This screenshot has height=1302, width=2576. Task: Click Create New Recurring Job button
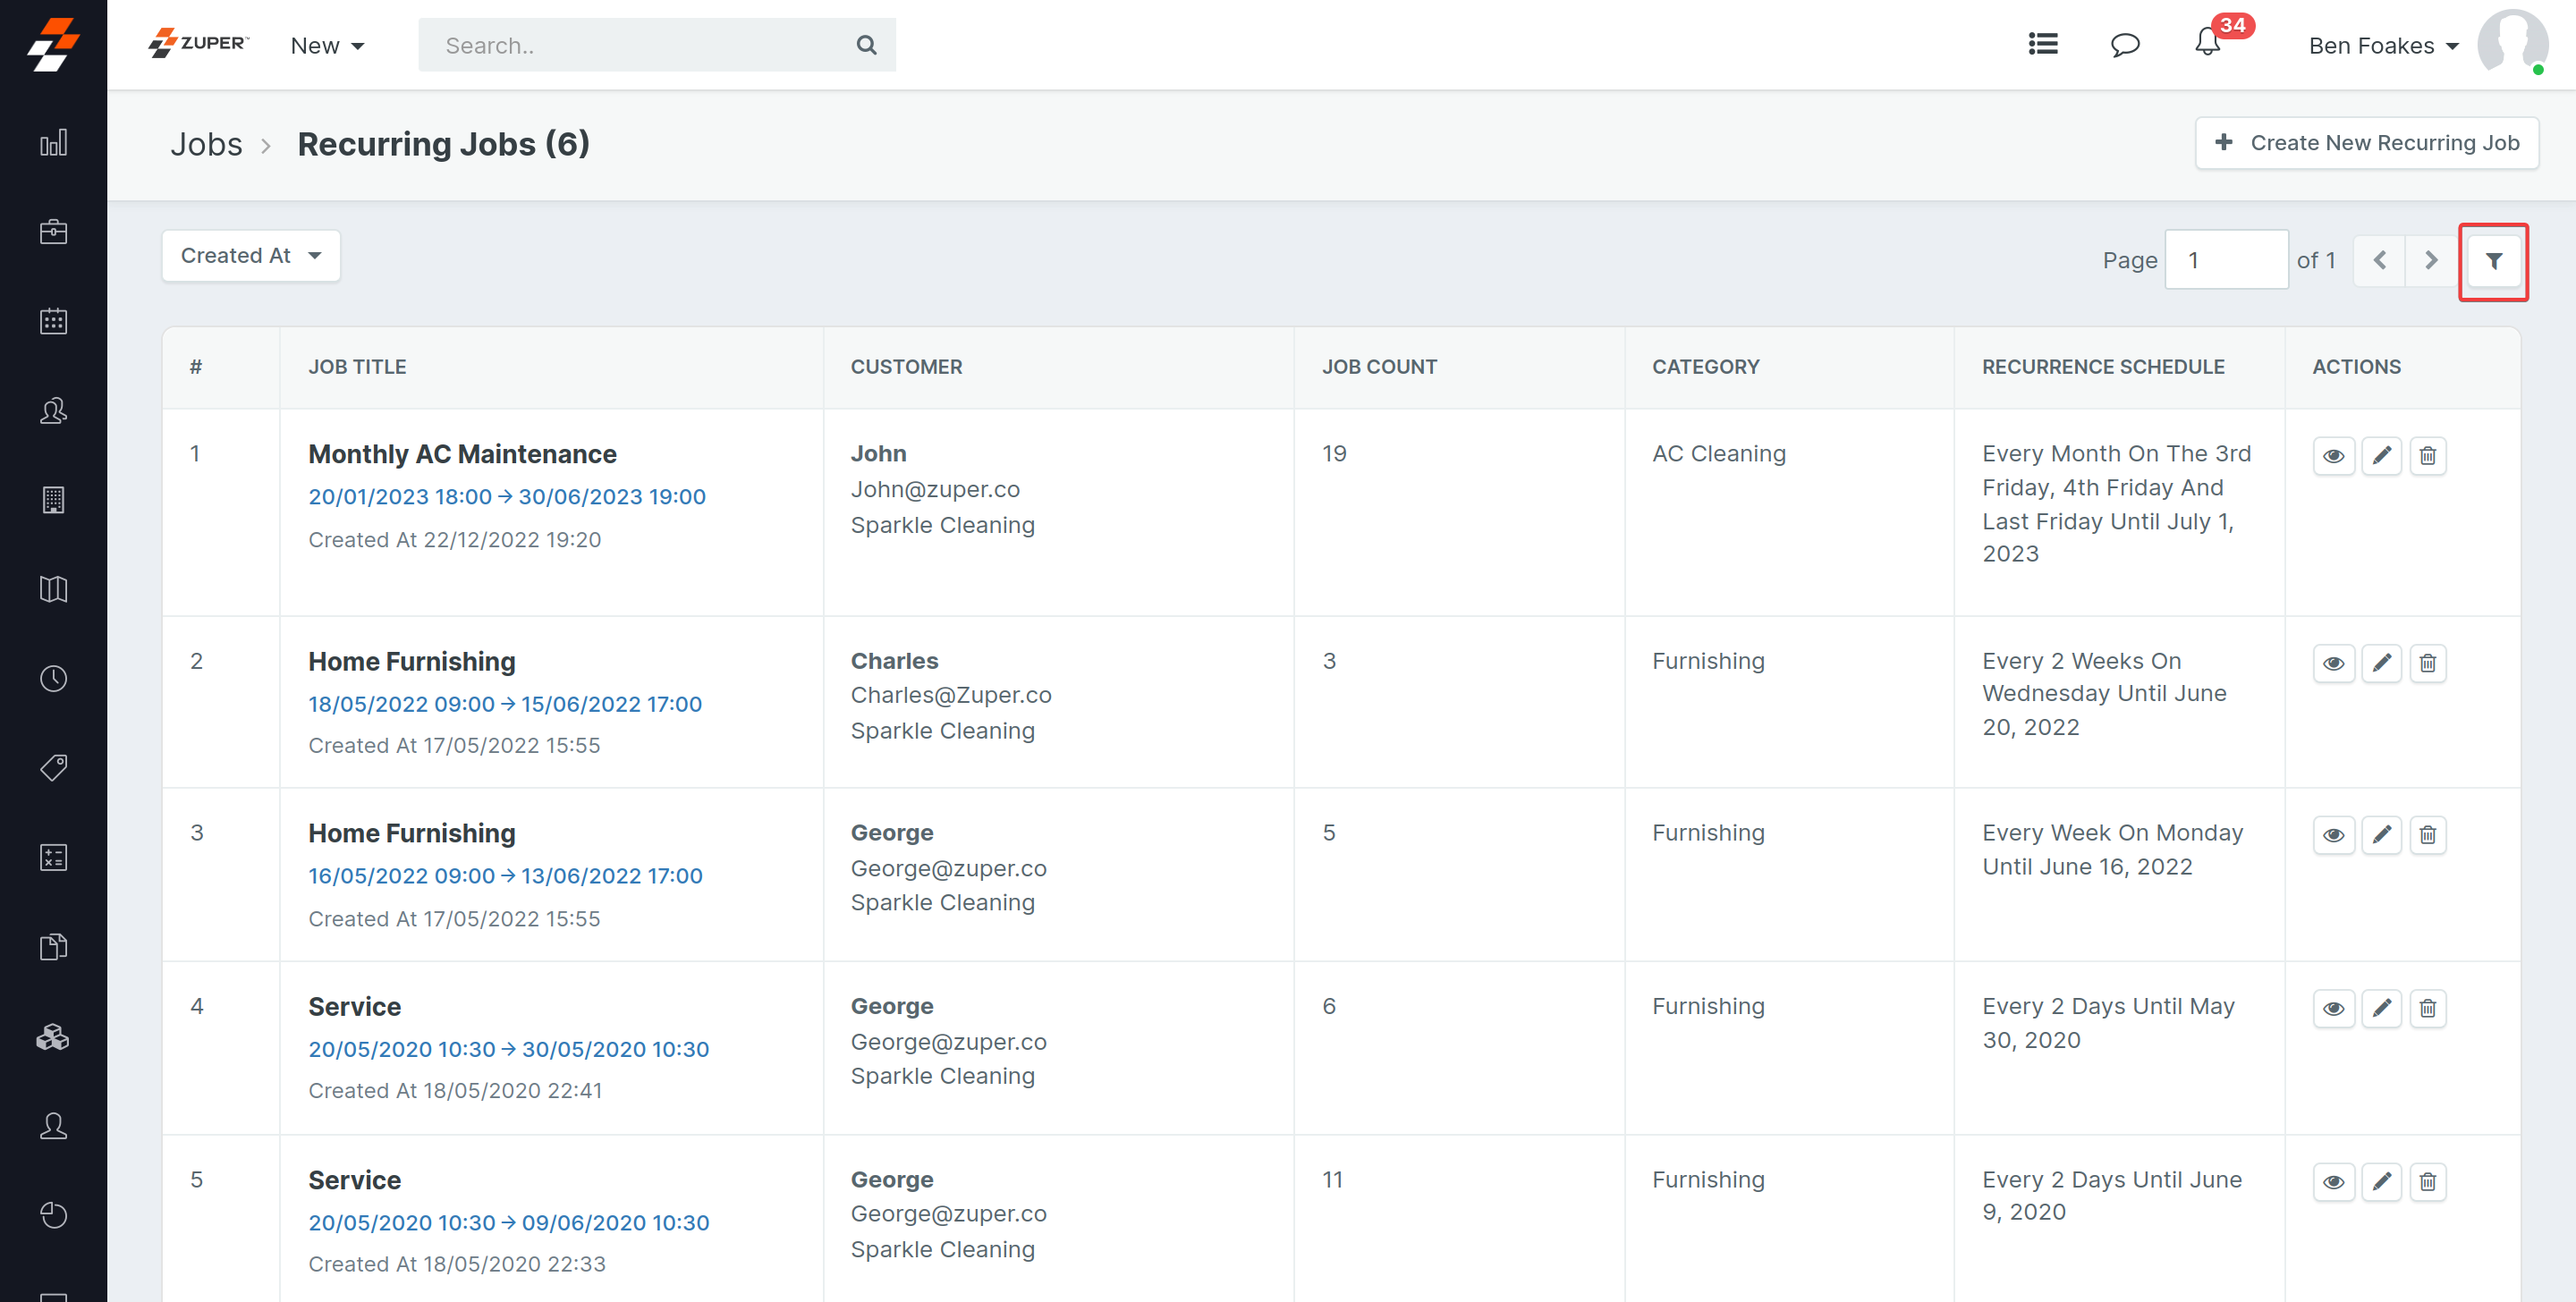click(x=2366, y=143)
